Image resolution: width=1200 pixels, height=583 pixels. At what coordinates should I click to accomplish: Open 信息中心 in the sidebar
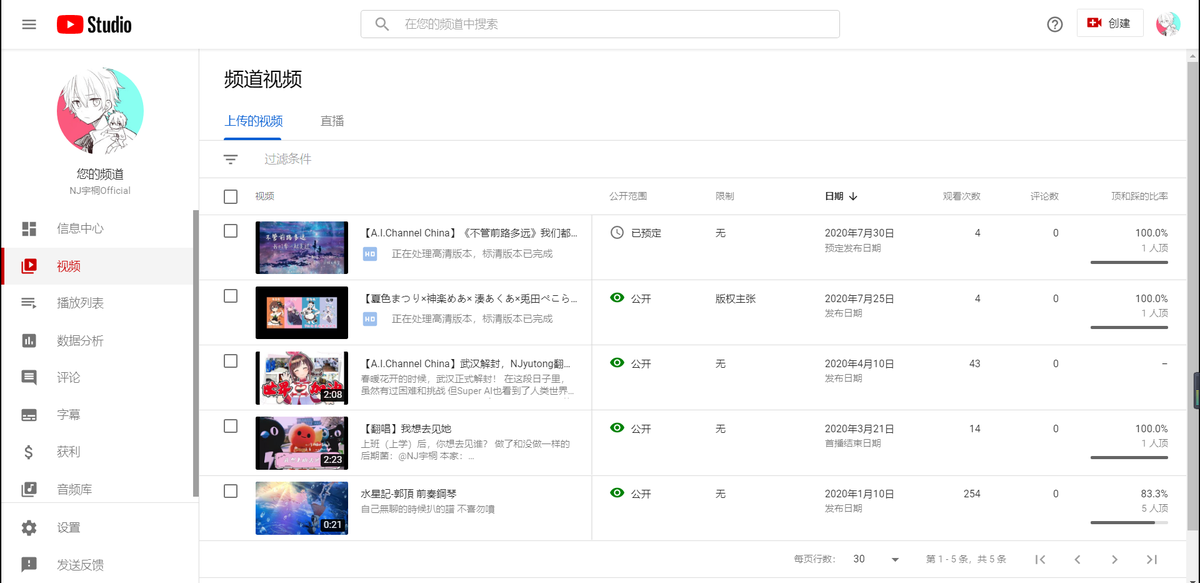pos(97,229)
